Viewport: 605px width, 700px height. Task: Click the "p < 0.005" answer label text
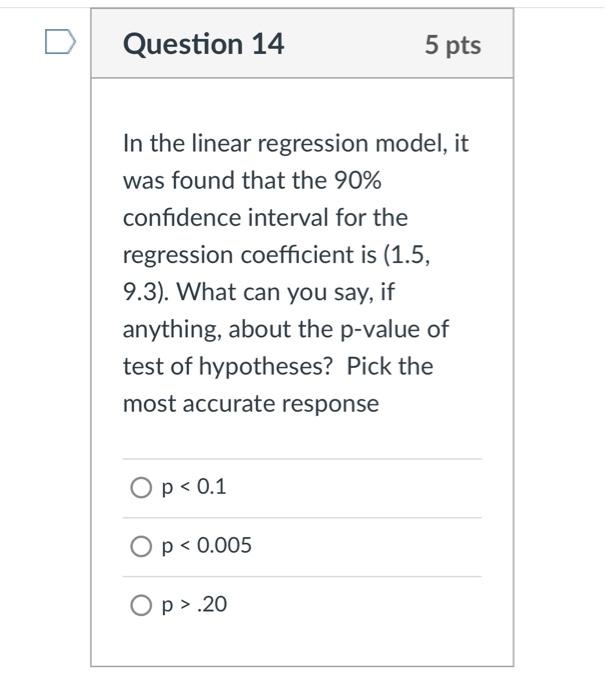[207, 546]
